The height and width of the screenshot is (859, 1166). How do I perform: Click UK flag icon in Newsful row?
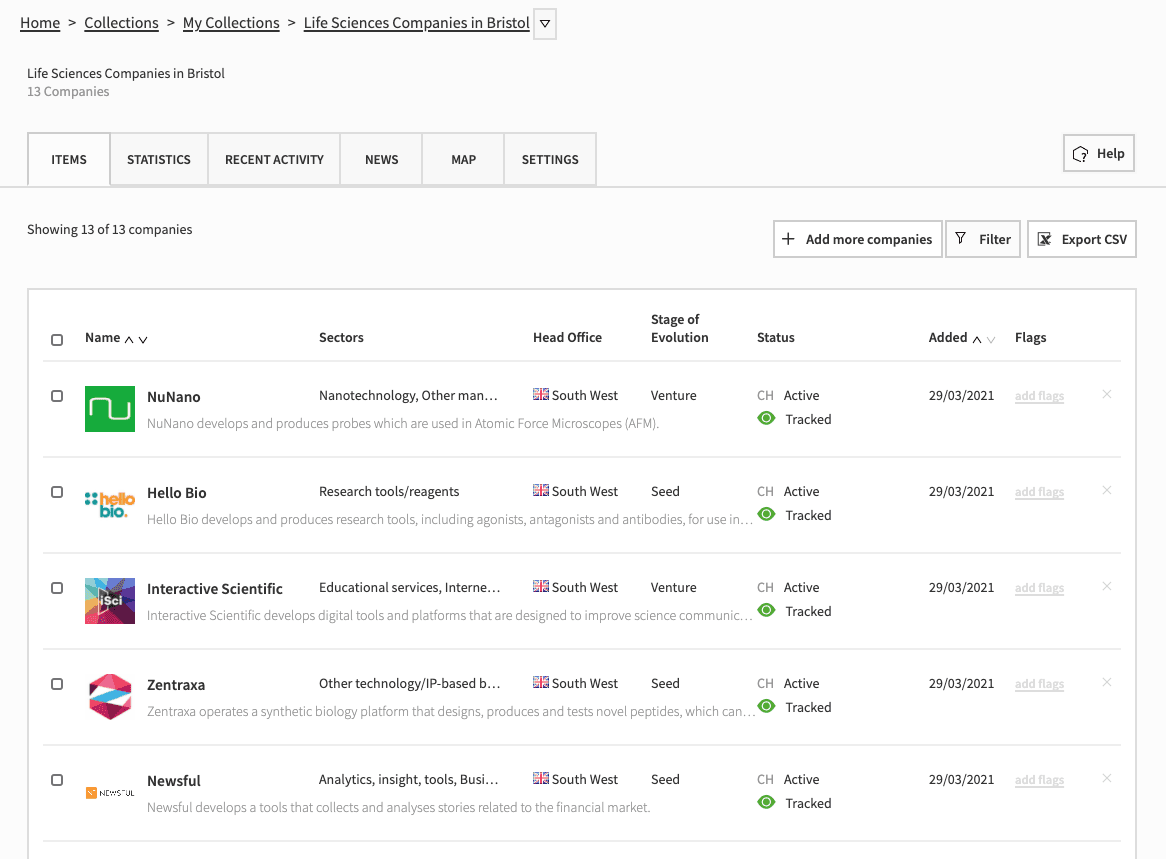pyautogui.click(x=541, y=778)
